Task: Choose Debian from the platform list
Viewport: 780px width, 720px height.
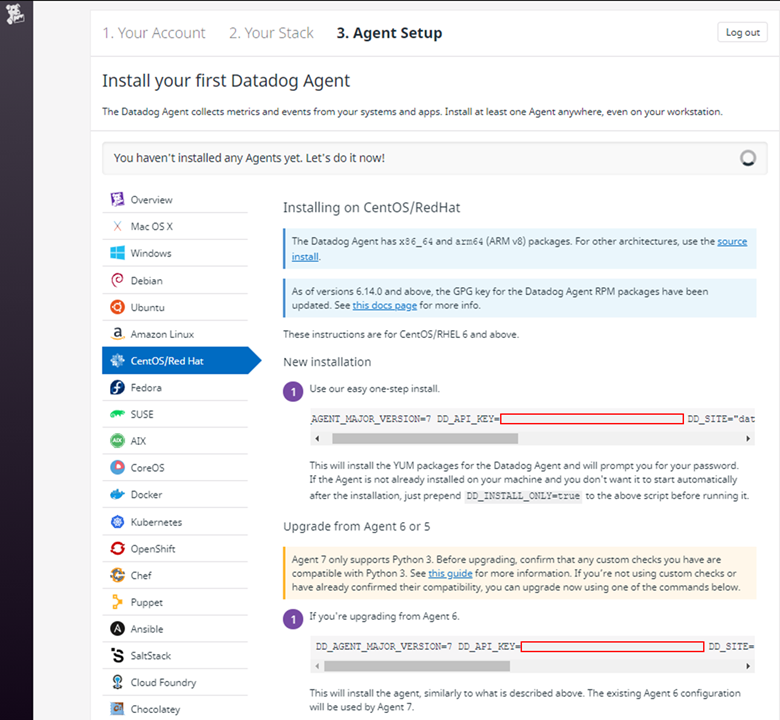Action: point(175,281)
